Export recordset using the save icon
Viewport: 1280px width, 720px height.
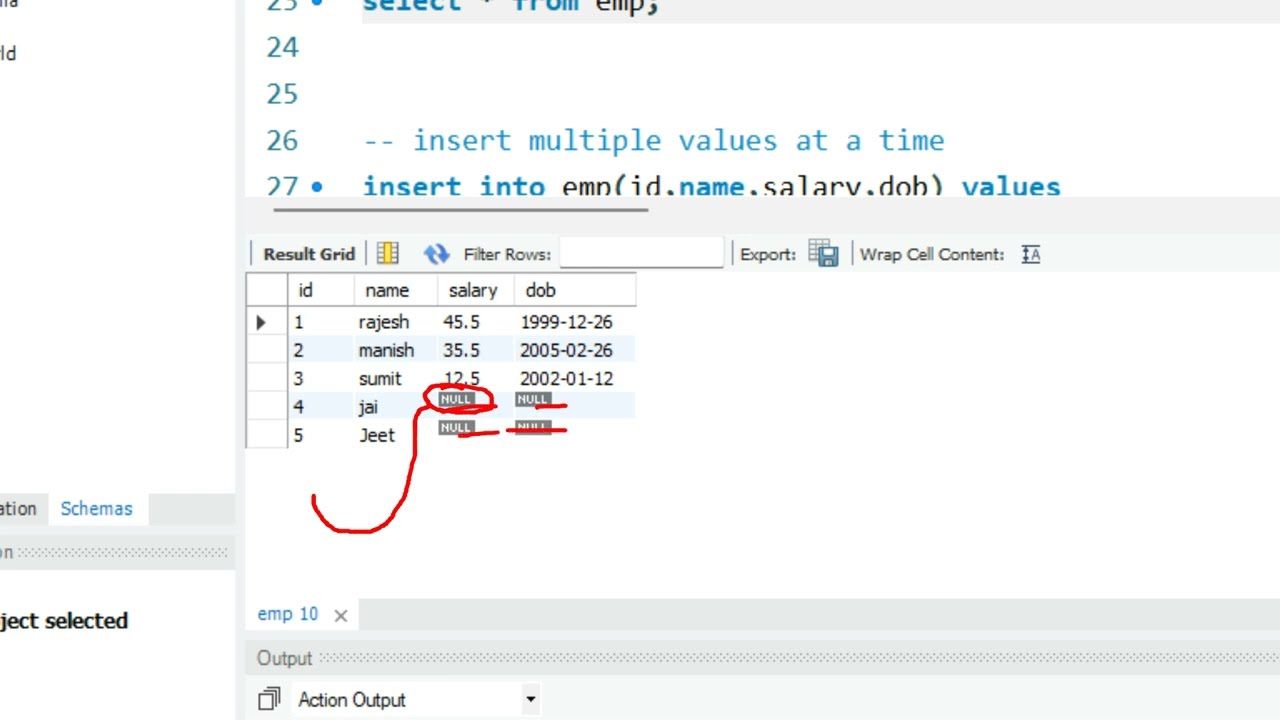tap(823, 254)
